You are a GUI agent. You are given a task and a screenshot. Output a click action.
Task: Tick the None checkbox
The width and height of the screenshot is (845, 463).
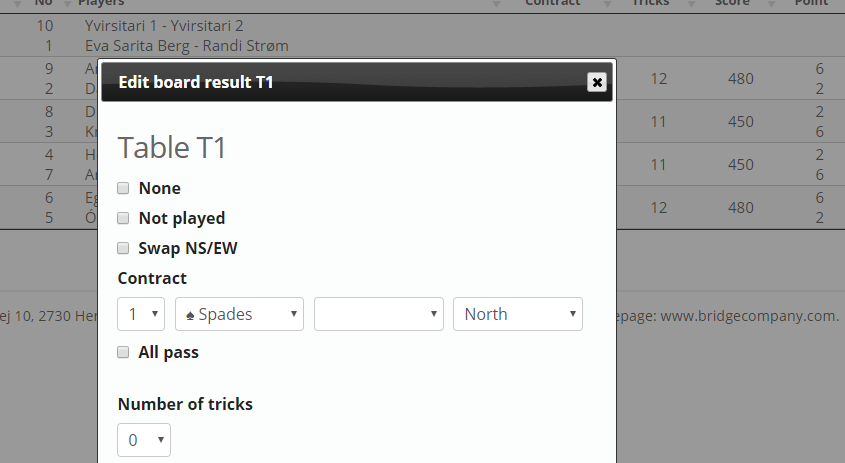tap(123, 188)
